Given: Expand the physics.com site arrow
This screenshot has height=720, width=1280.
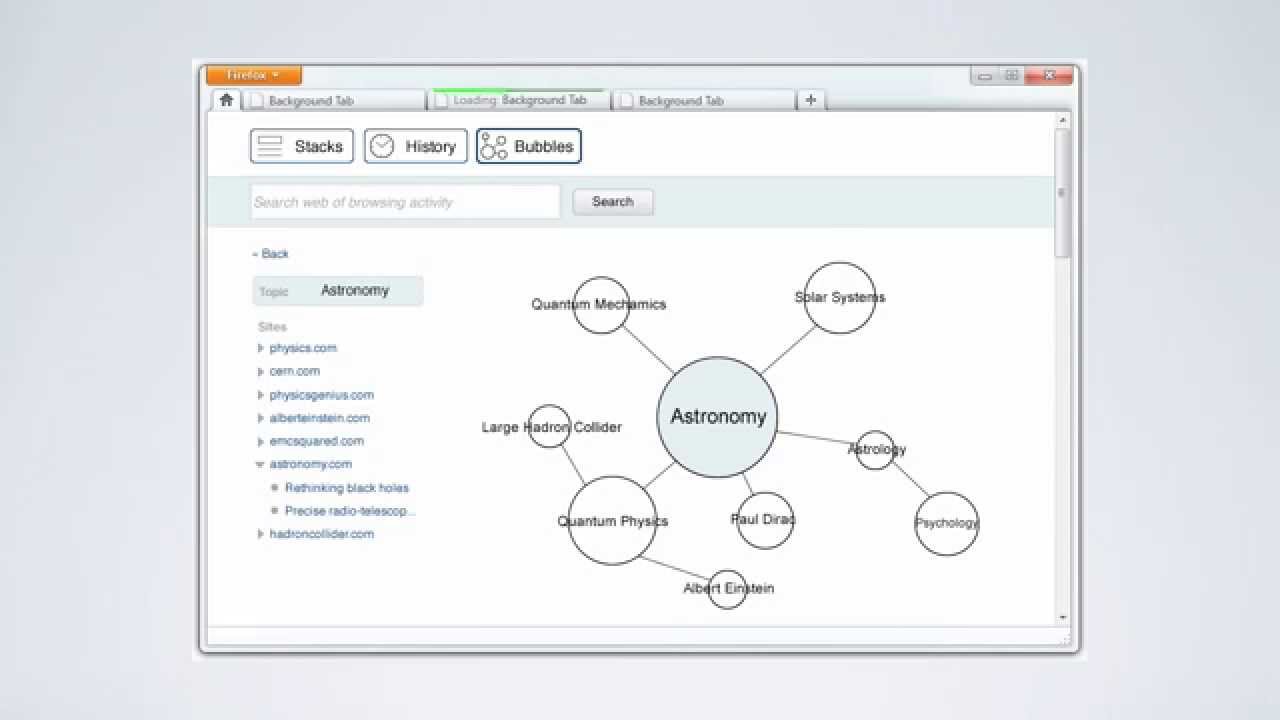Looking at the screenshot, I should coord(261,348).
